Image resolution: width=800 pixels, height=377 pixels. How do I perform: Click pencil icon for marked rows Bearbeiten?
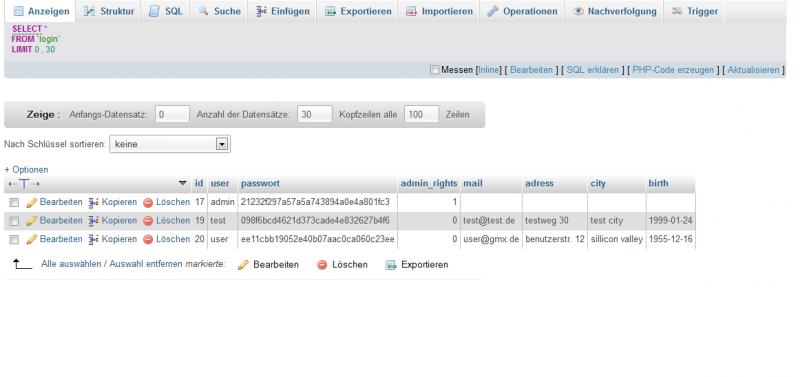pos(243,265)
